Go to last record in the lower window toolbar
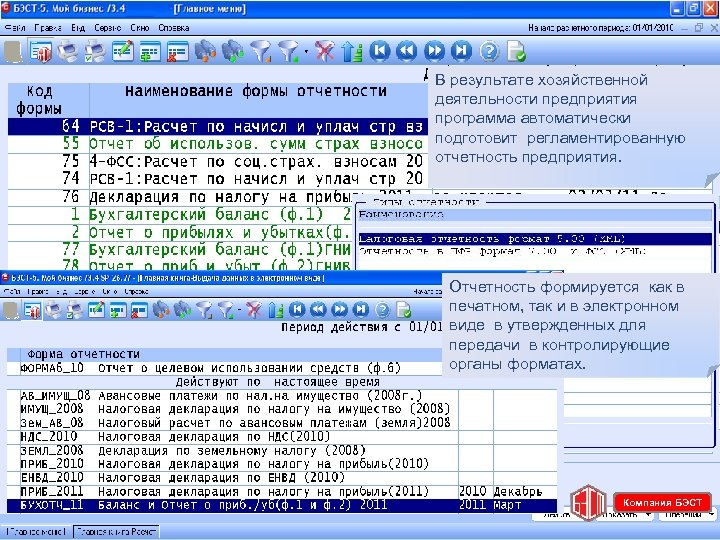 361,310
